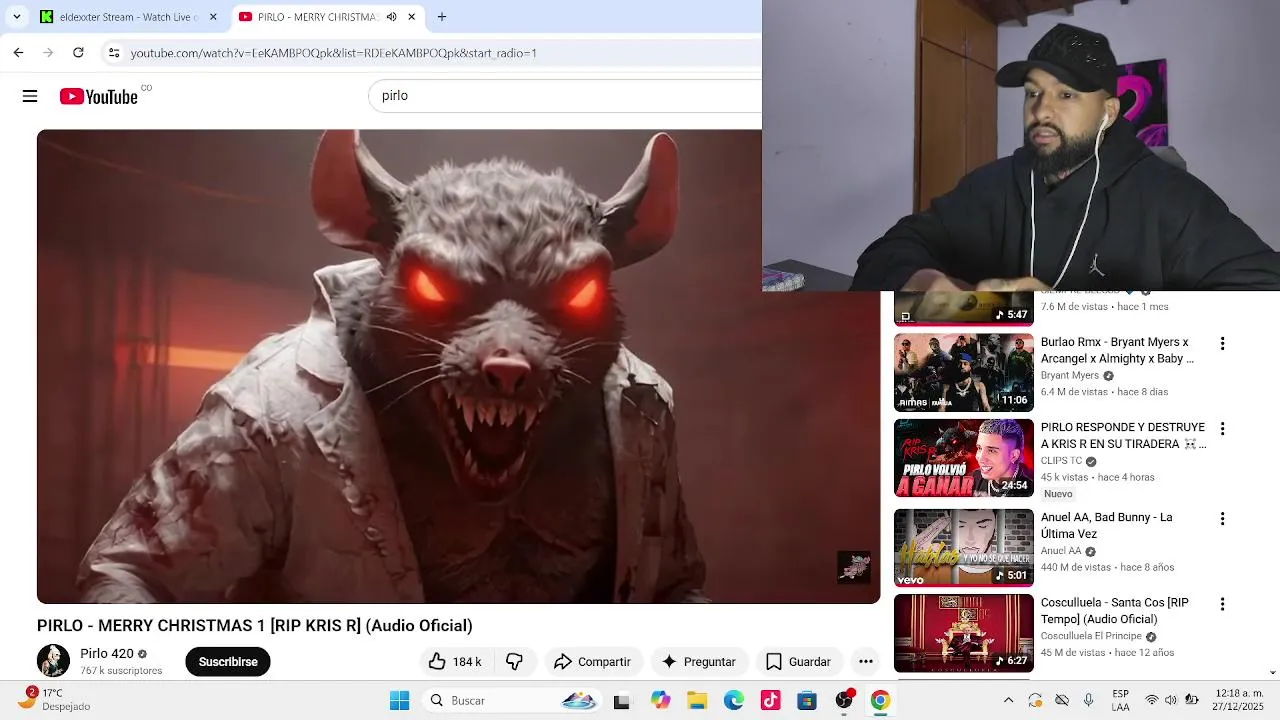This screenshot has width=1280, height=720.
Task: Open File Explorer from the taskbar
Action: 697,701
